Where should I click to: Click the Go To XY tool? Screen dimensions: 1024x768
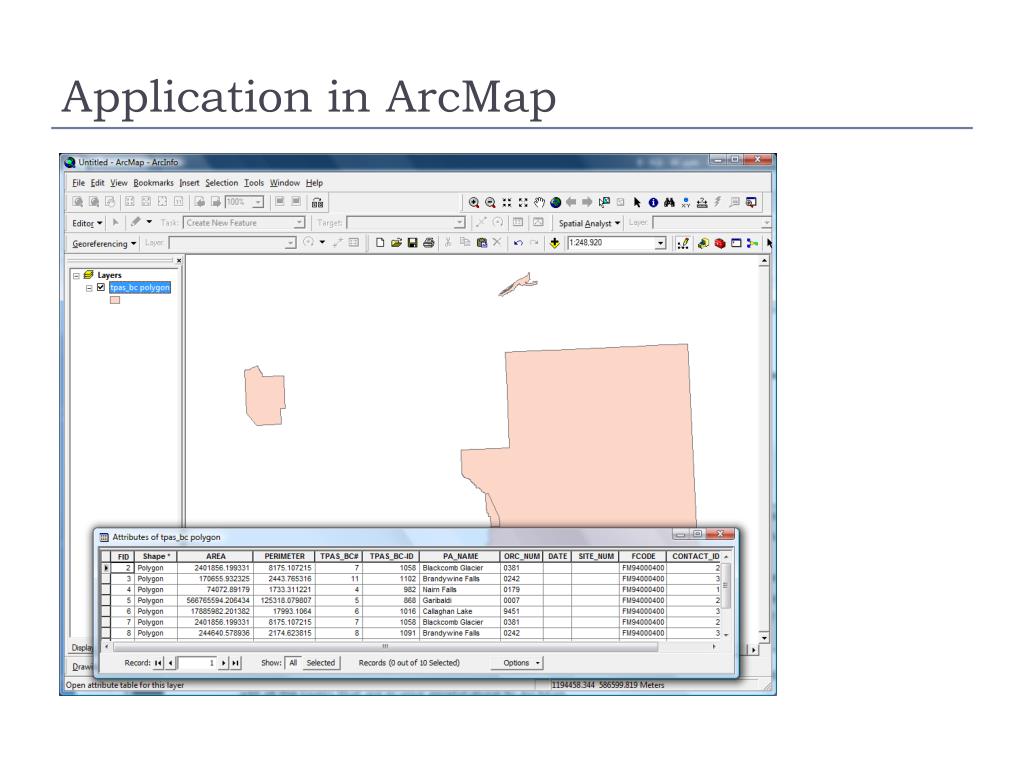(x=686, y=202)
